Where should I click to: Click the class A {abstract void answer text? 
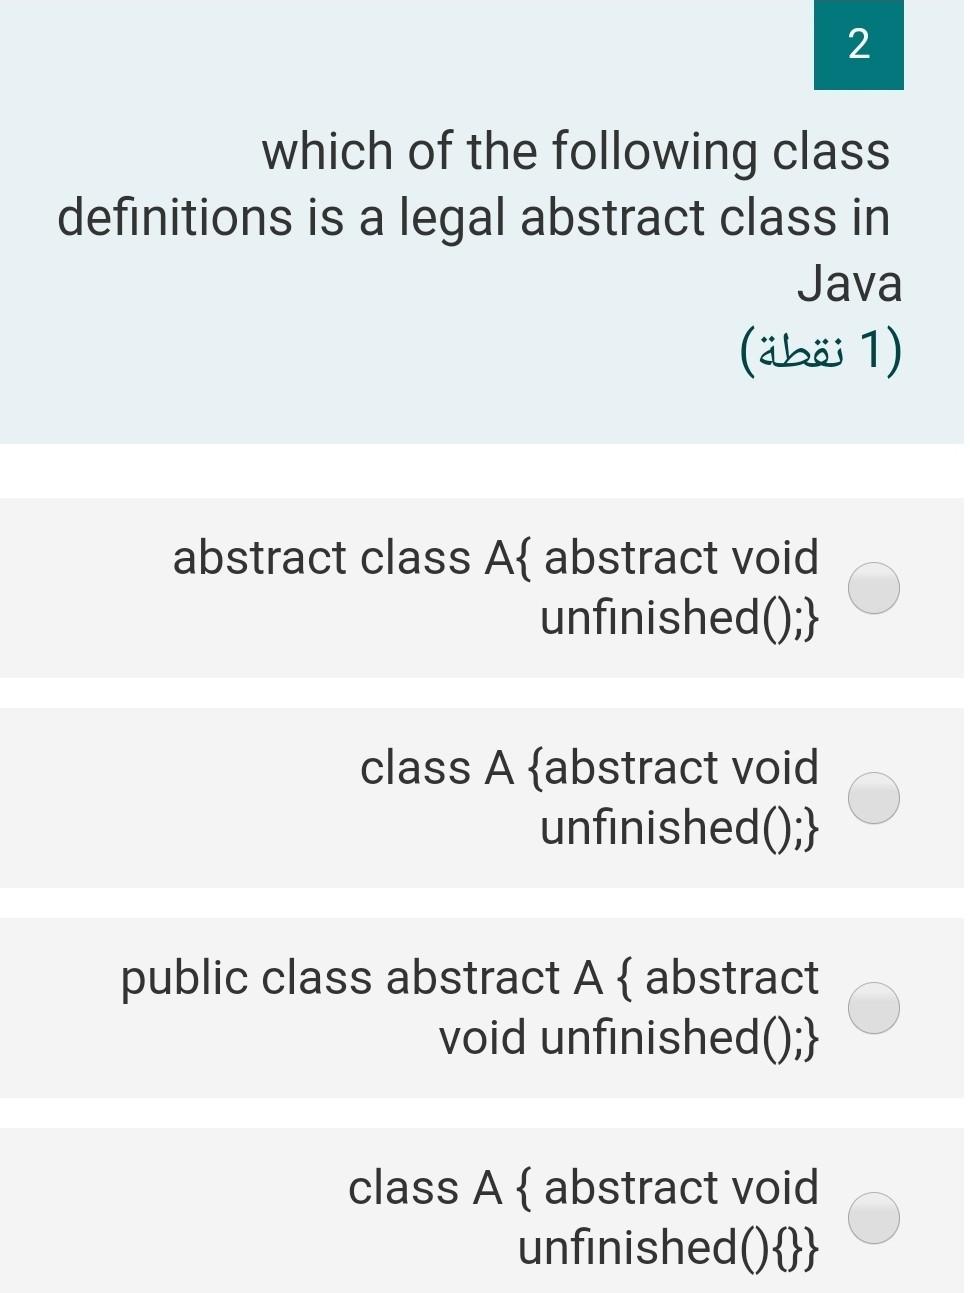pyautogui.click(x=590, y=797)
